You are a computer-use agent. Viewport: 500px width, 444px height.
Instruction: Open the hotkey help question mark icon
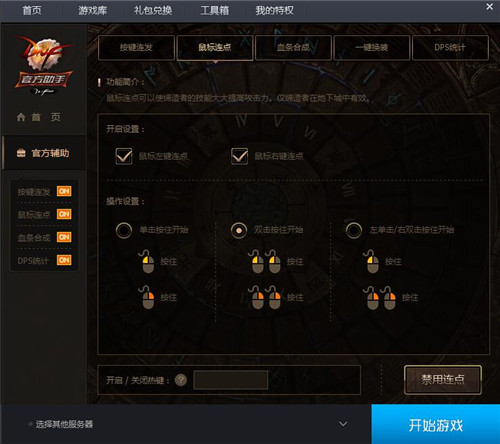[x=181, y=380]
